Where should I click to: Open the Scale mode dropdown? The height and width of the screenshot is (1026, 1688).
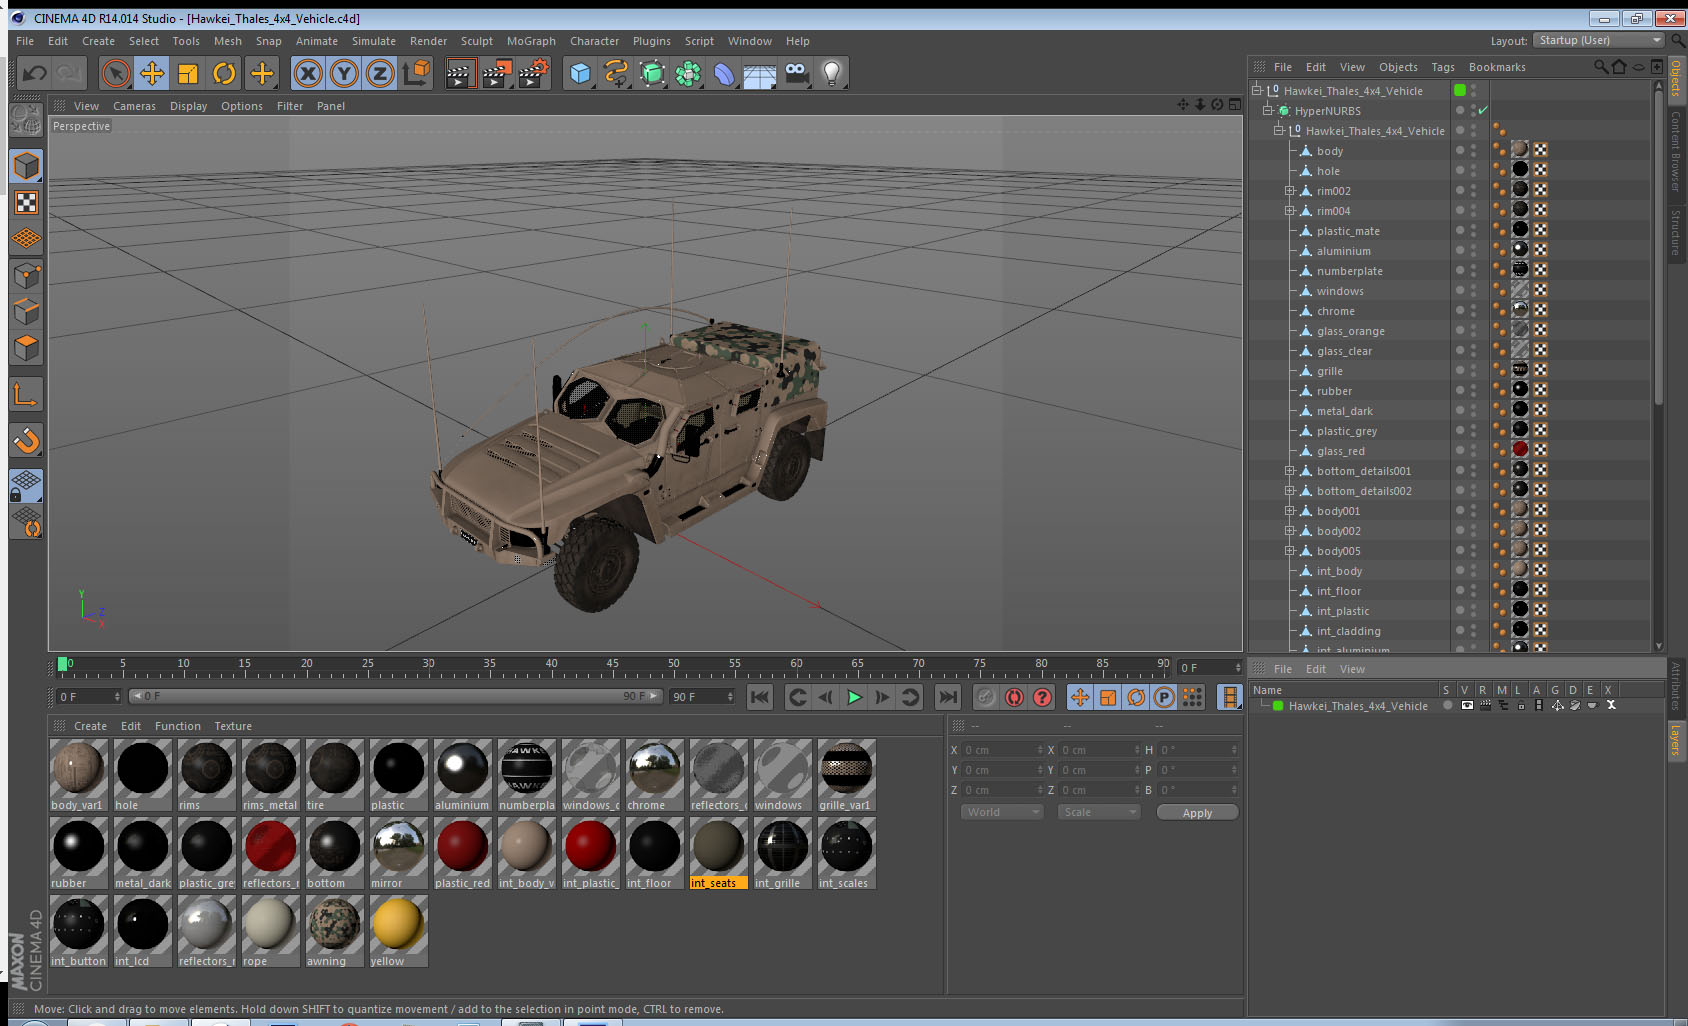(x=1099, y=812)
